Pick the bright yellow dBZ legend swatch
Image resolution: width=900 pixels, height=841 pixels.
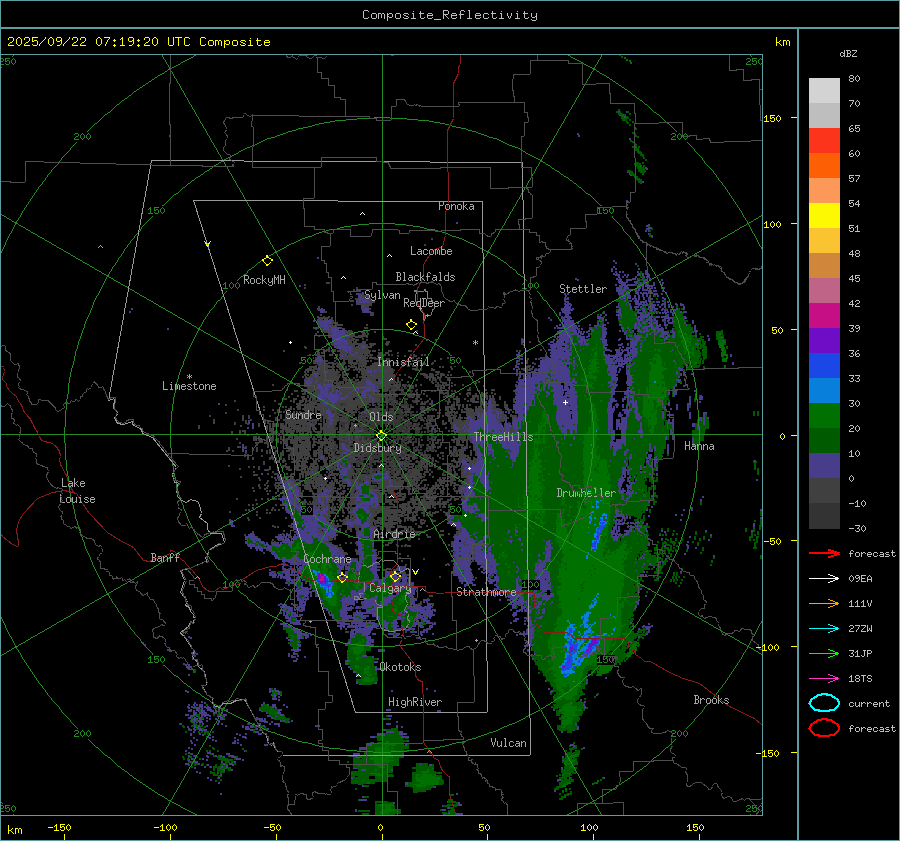tap(824, 216)
